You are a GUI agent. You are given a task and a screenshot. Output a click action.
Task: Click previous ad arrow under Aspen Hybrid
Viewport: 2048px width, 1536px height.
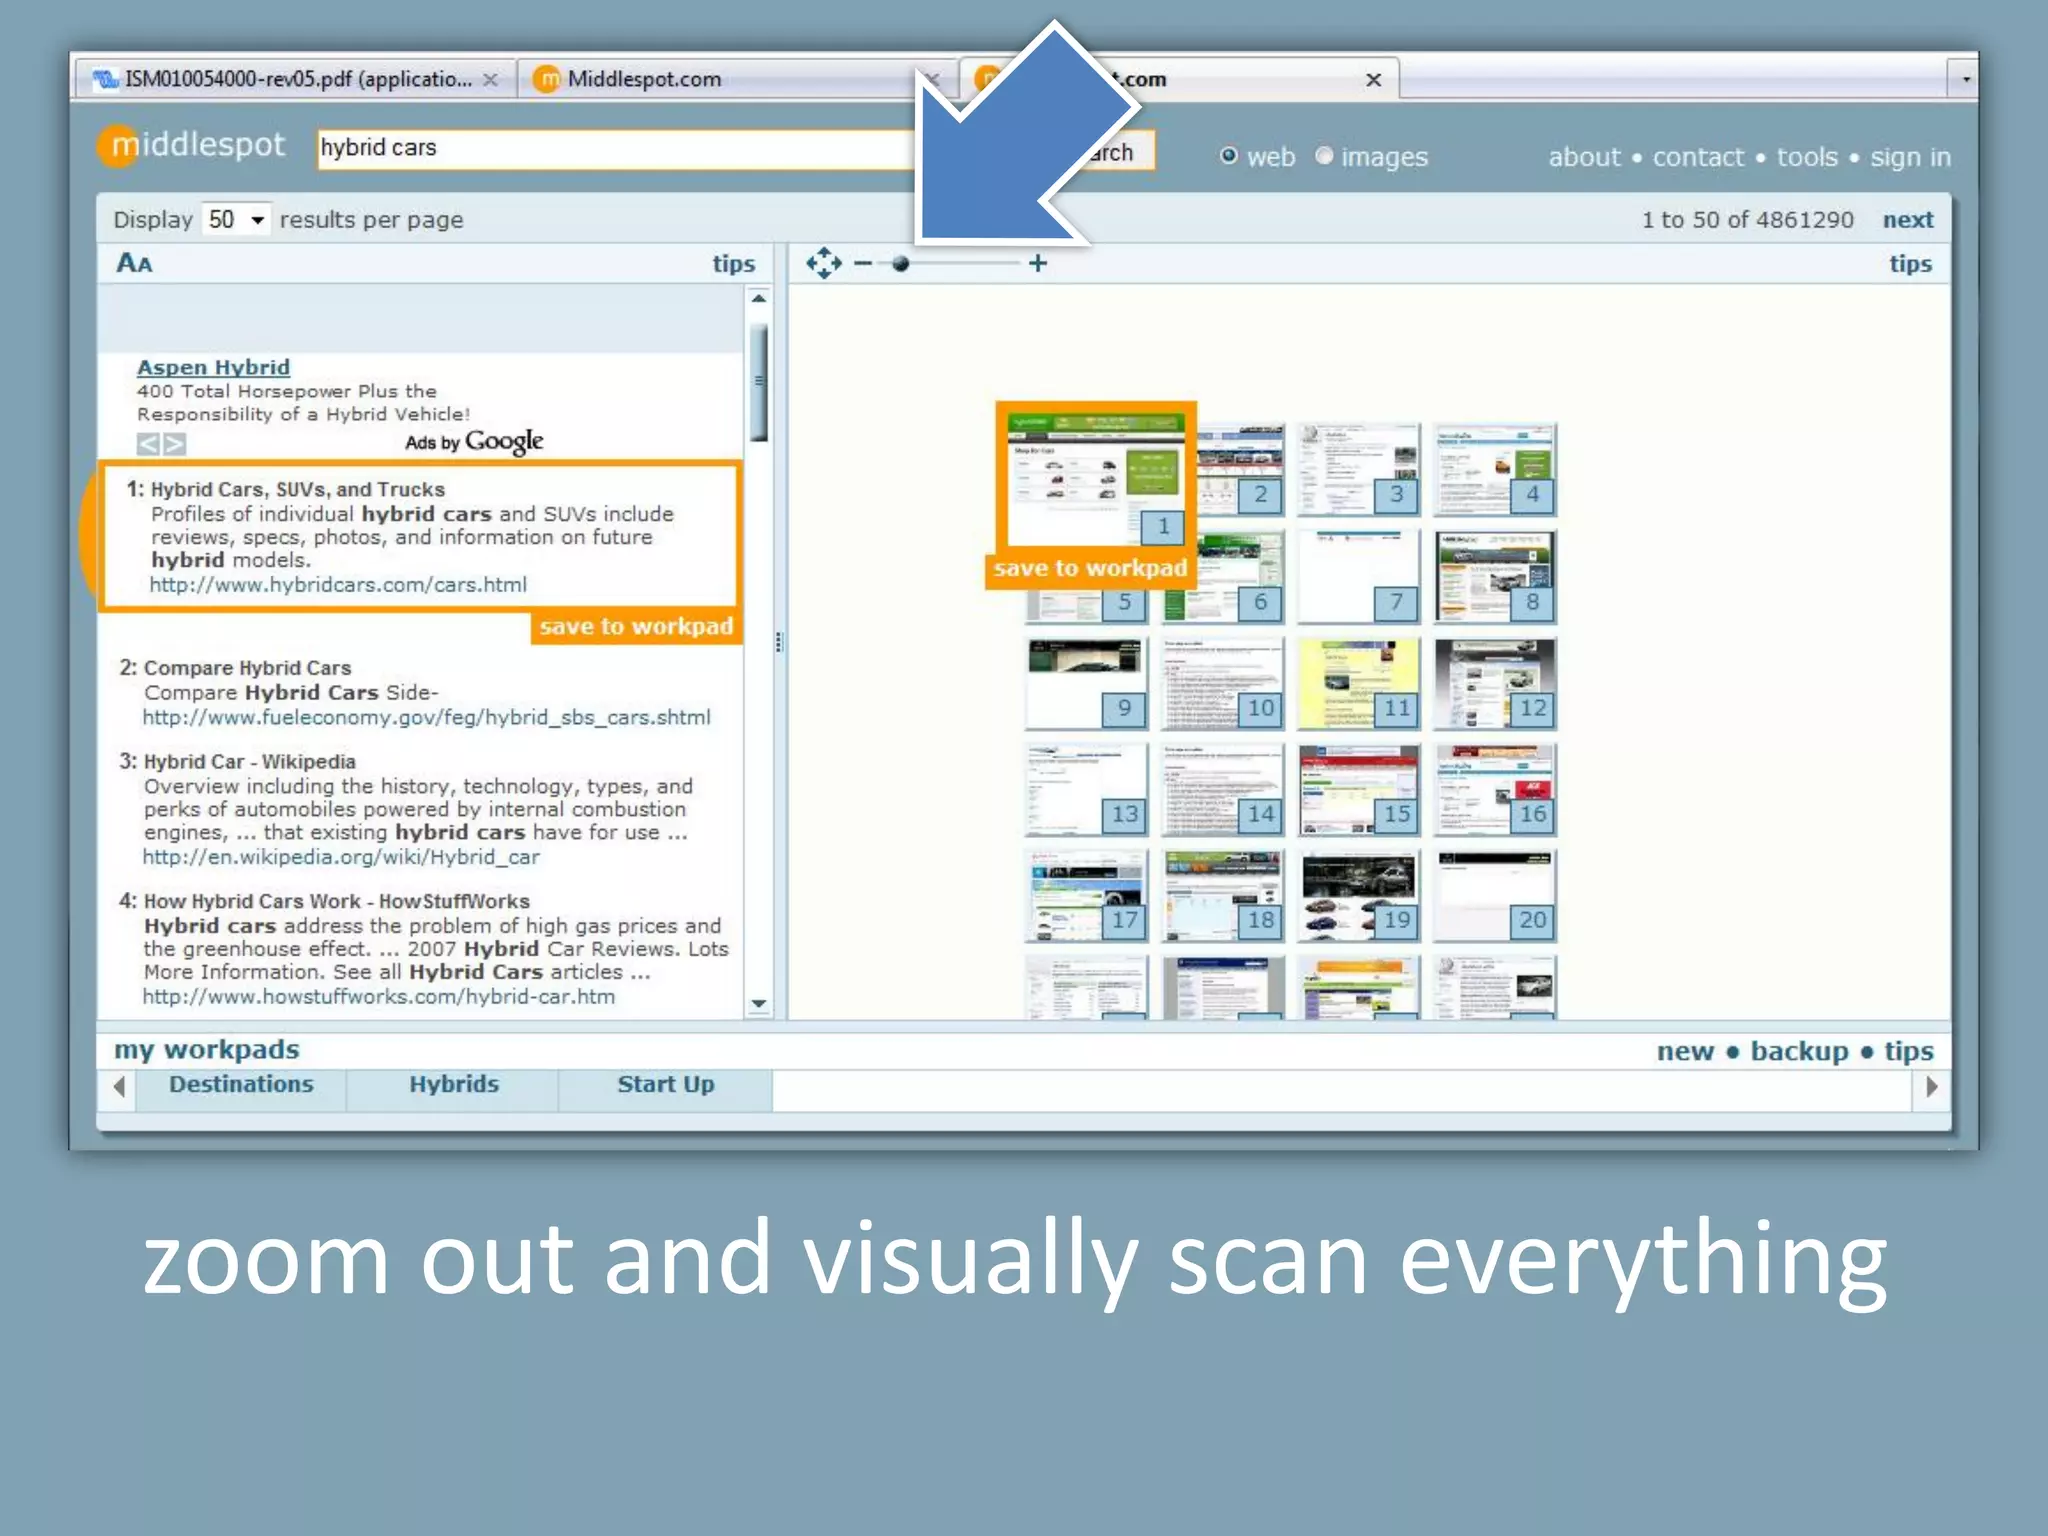tap(148, 444)
